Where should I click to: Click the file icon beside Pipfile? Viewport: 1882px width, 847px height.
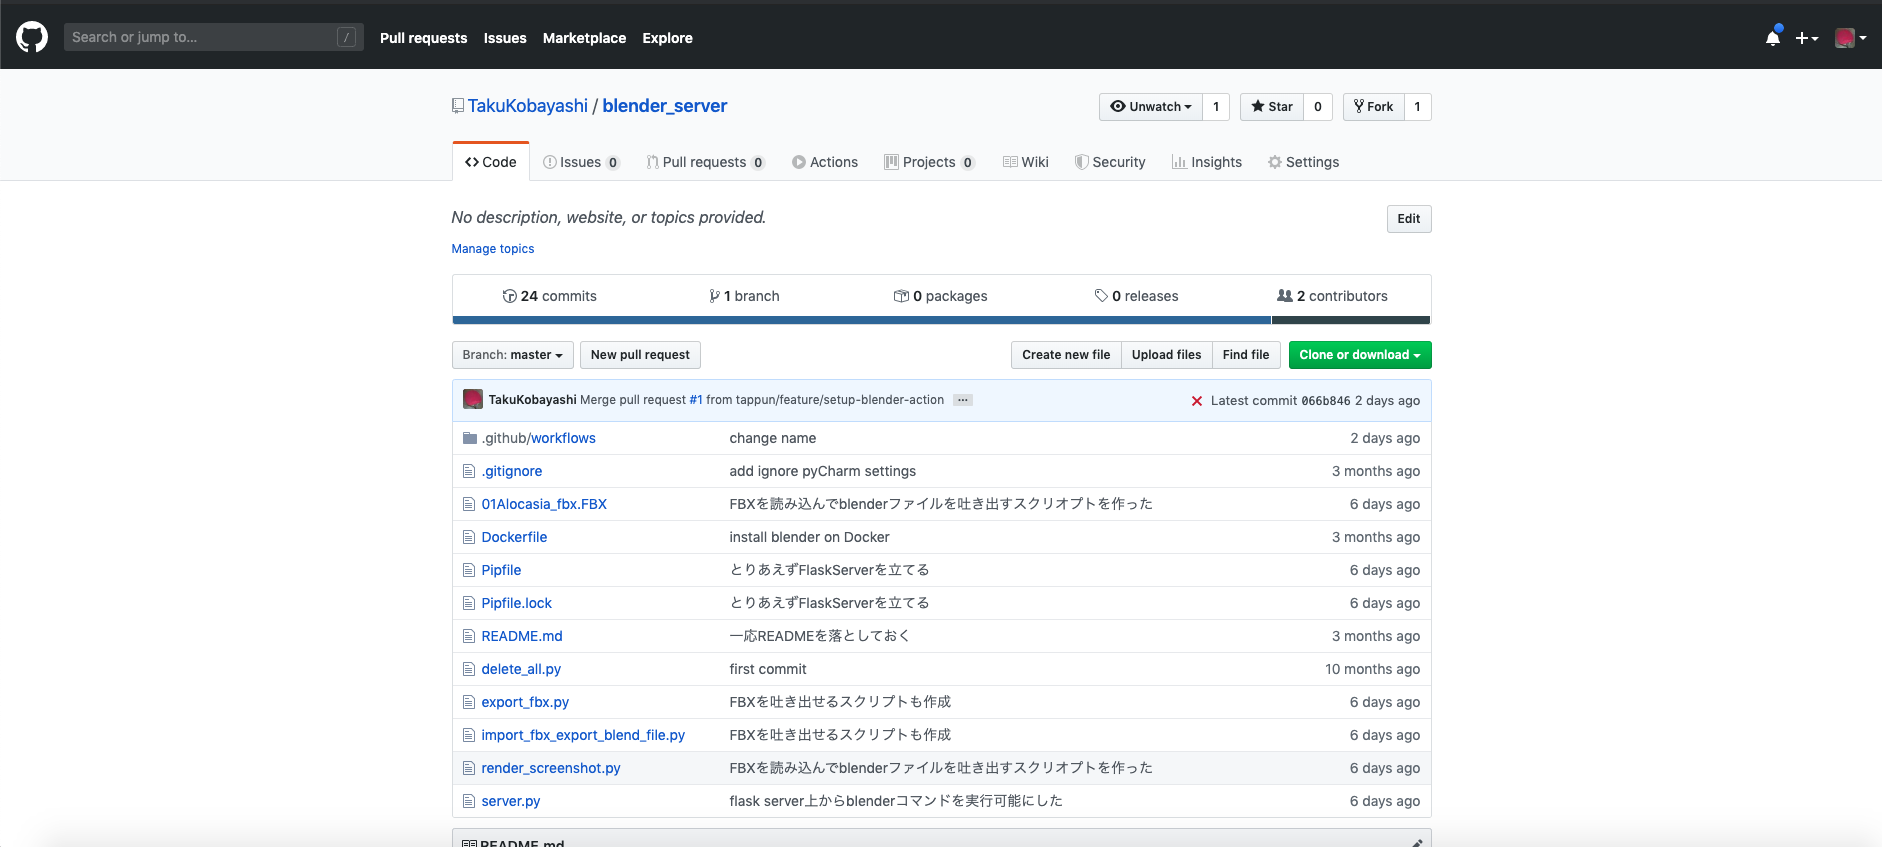click(469, 570)
